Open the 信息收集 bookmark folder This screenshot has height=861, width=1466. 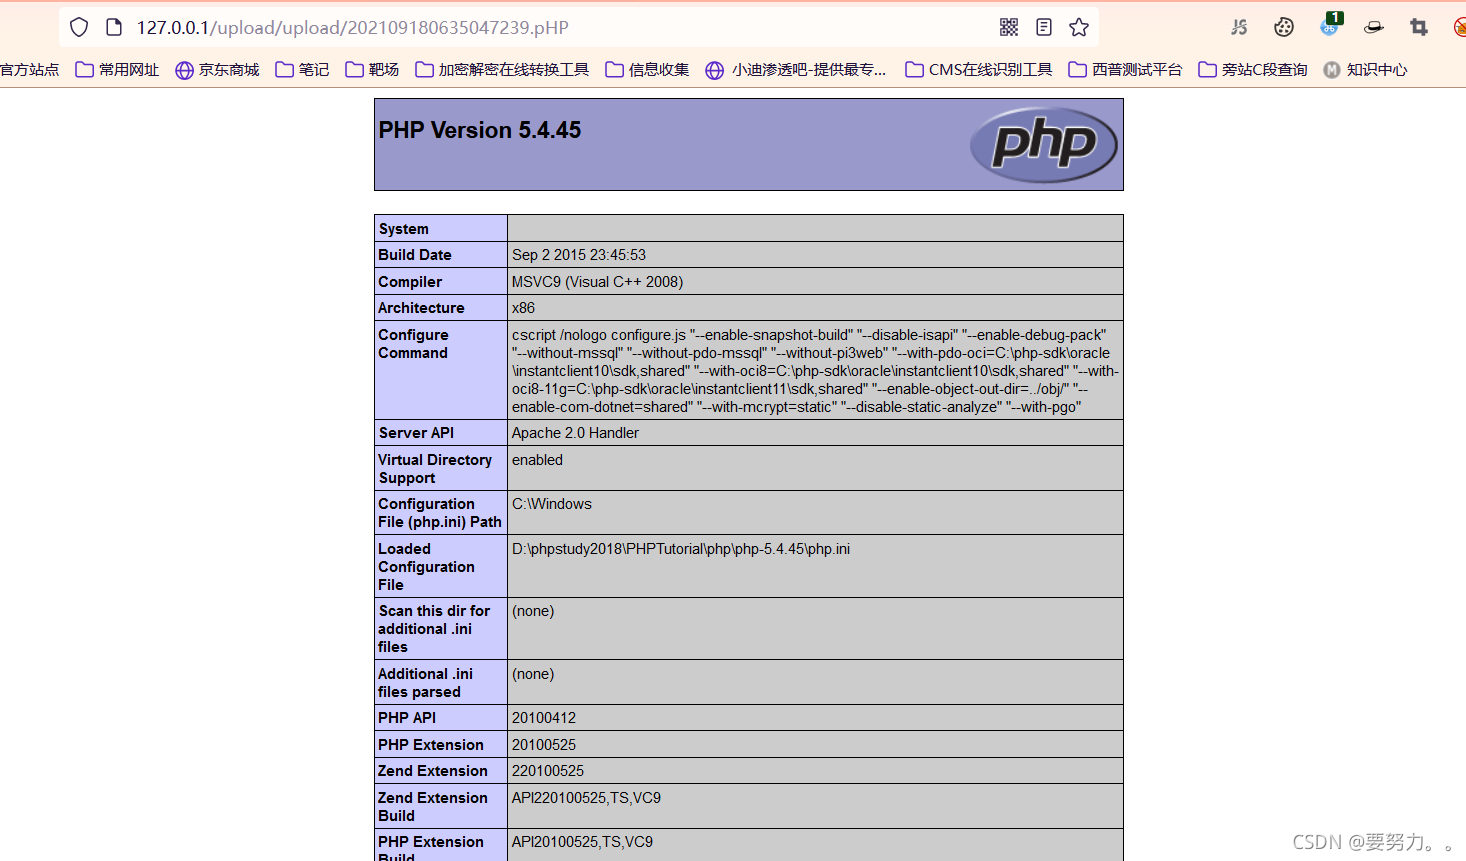coord(647,69)
